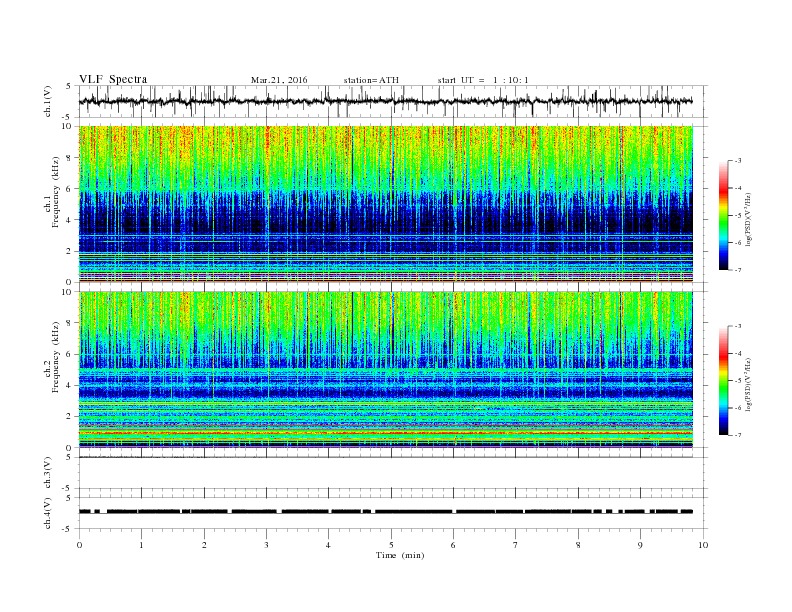Select the "start UT = 1:10:1" header text

tap(483, 80)
